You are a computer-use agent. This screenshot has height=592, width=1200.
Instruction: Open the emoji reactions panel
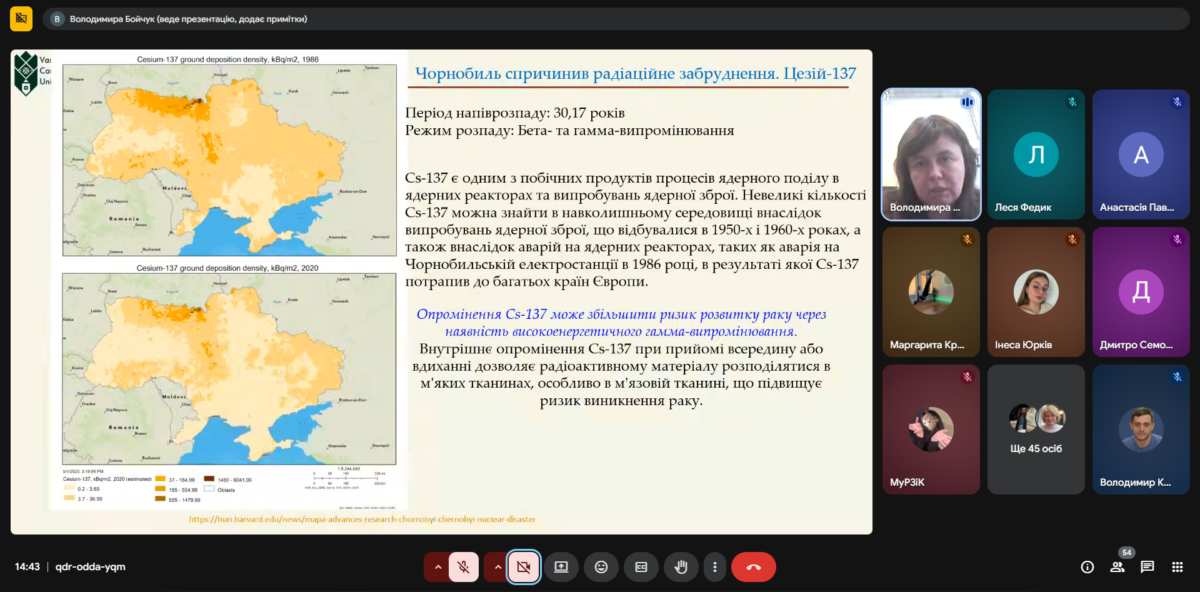tap(601, 567)
